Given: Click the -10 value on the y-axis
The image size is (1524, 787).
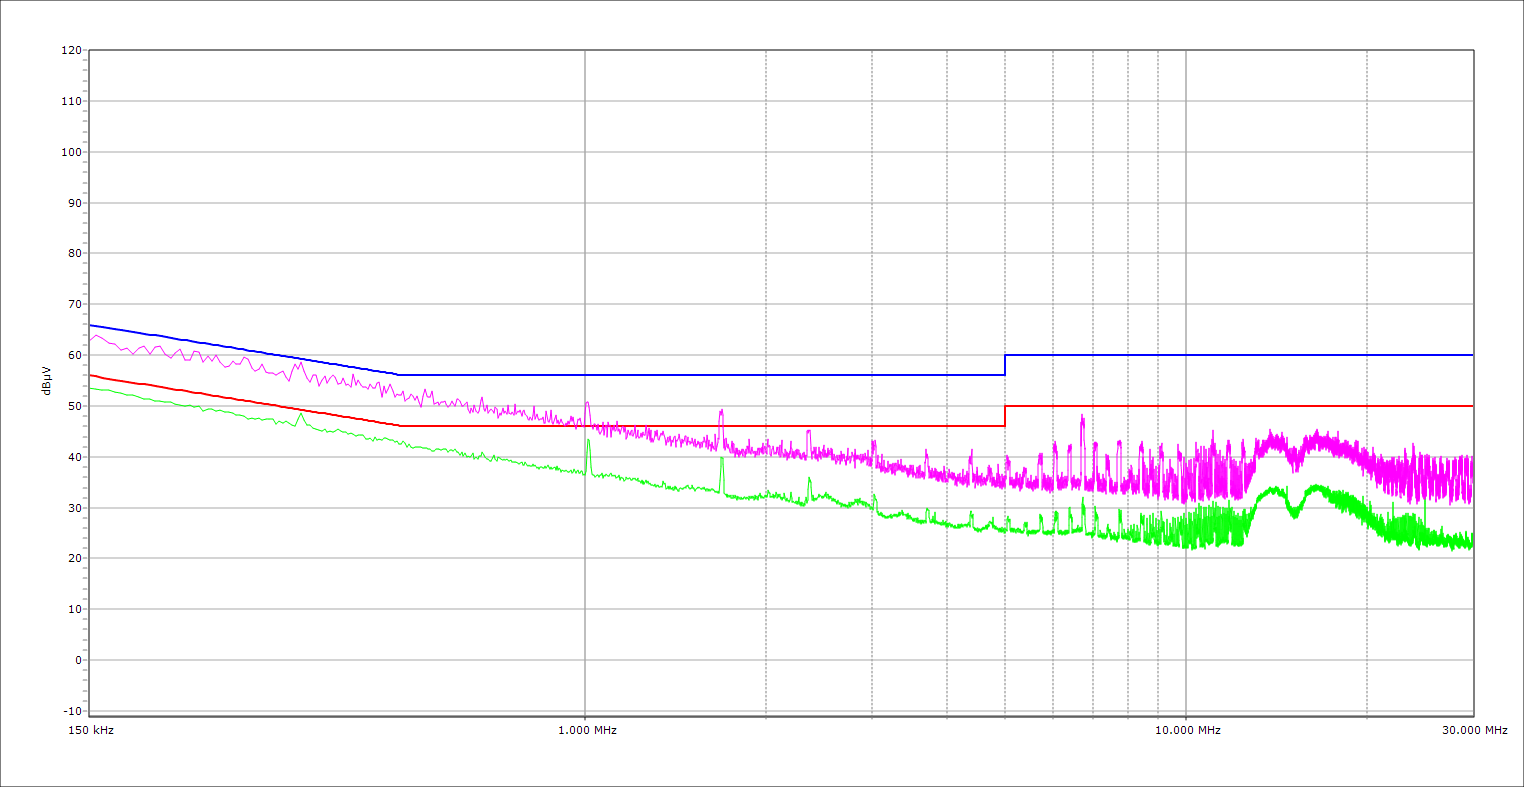Looking at the screenshot, I should pyautogui.click(x=70, y=711).
